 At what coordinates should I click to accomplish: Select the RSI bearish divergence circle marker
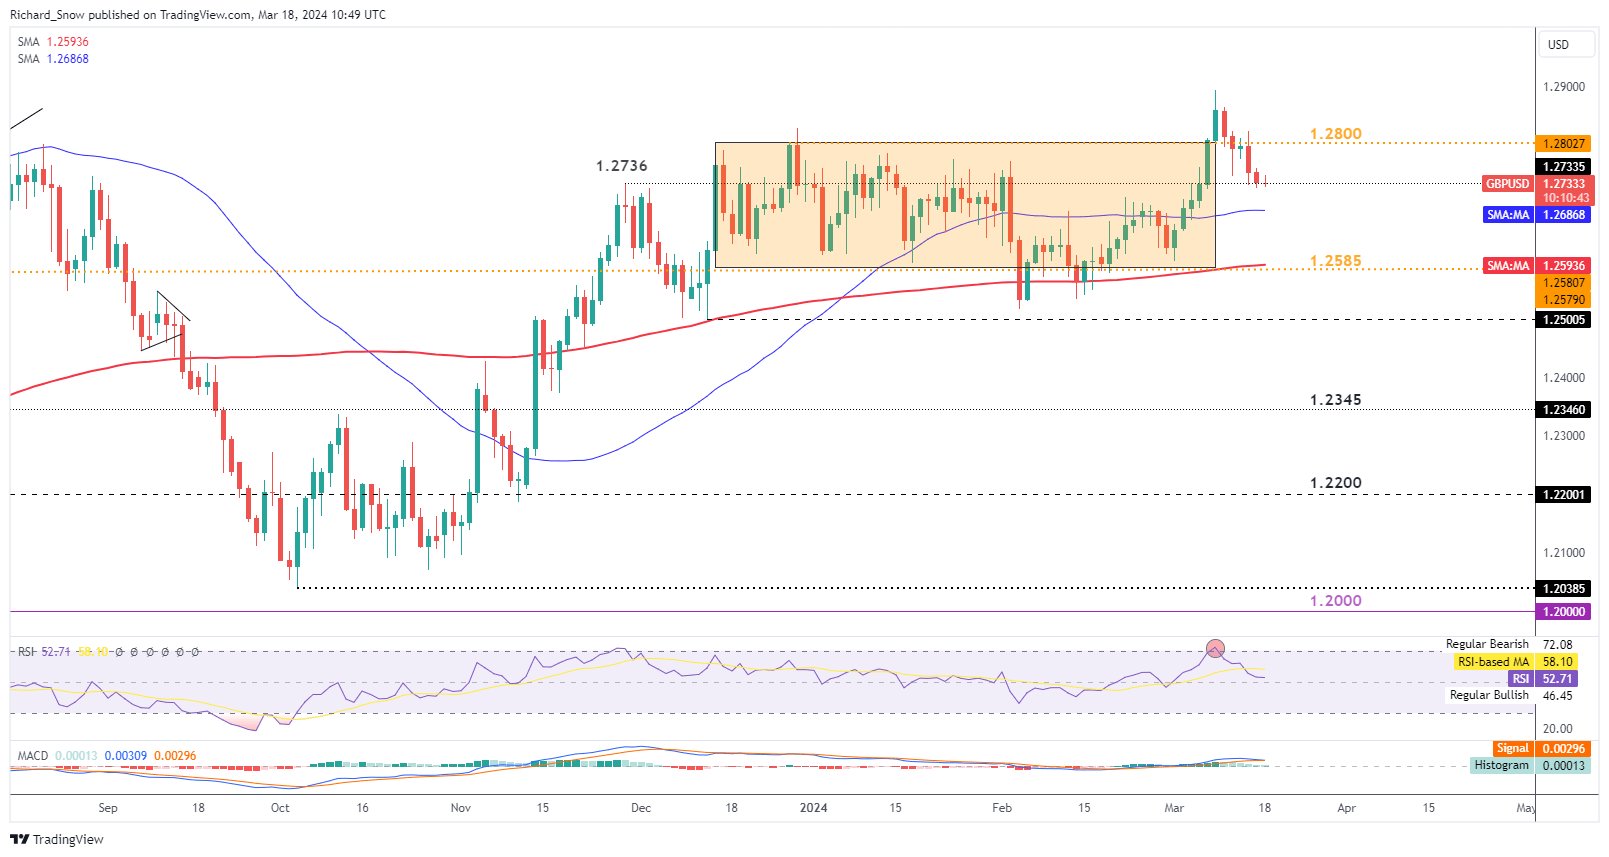pos(1215,649)
